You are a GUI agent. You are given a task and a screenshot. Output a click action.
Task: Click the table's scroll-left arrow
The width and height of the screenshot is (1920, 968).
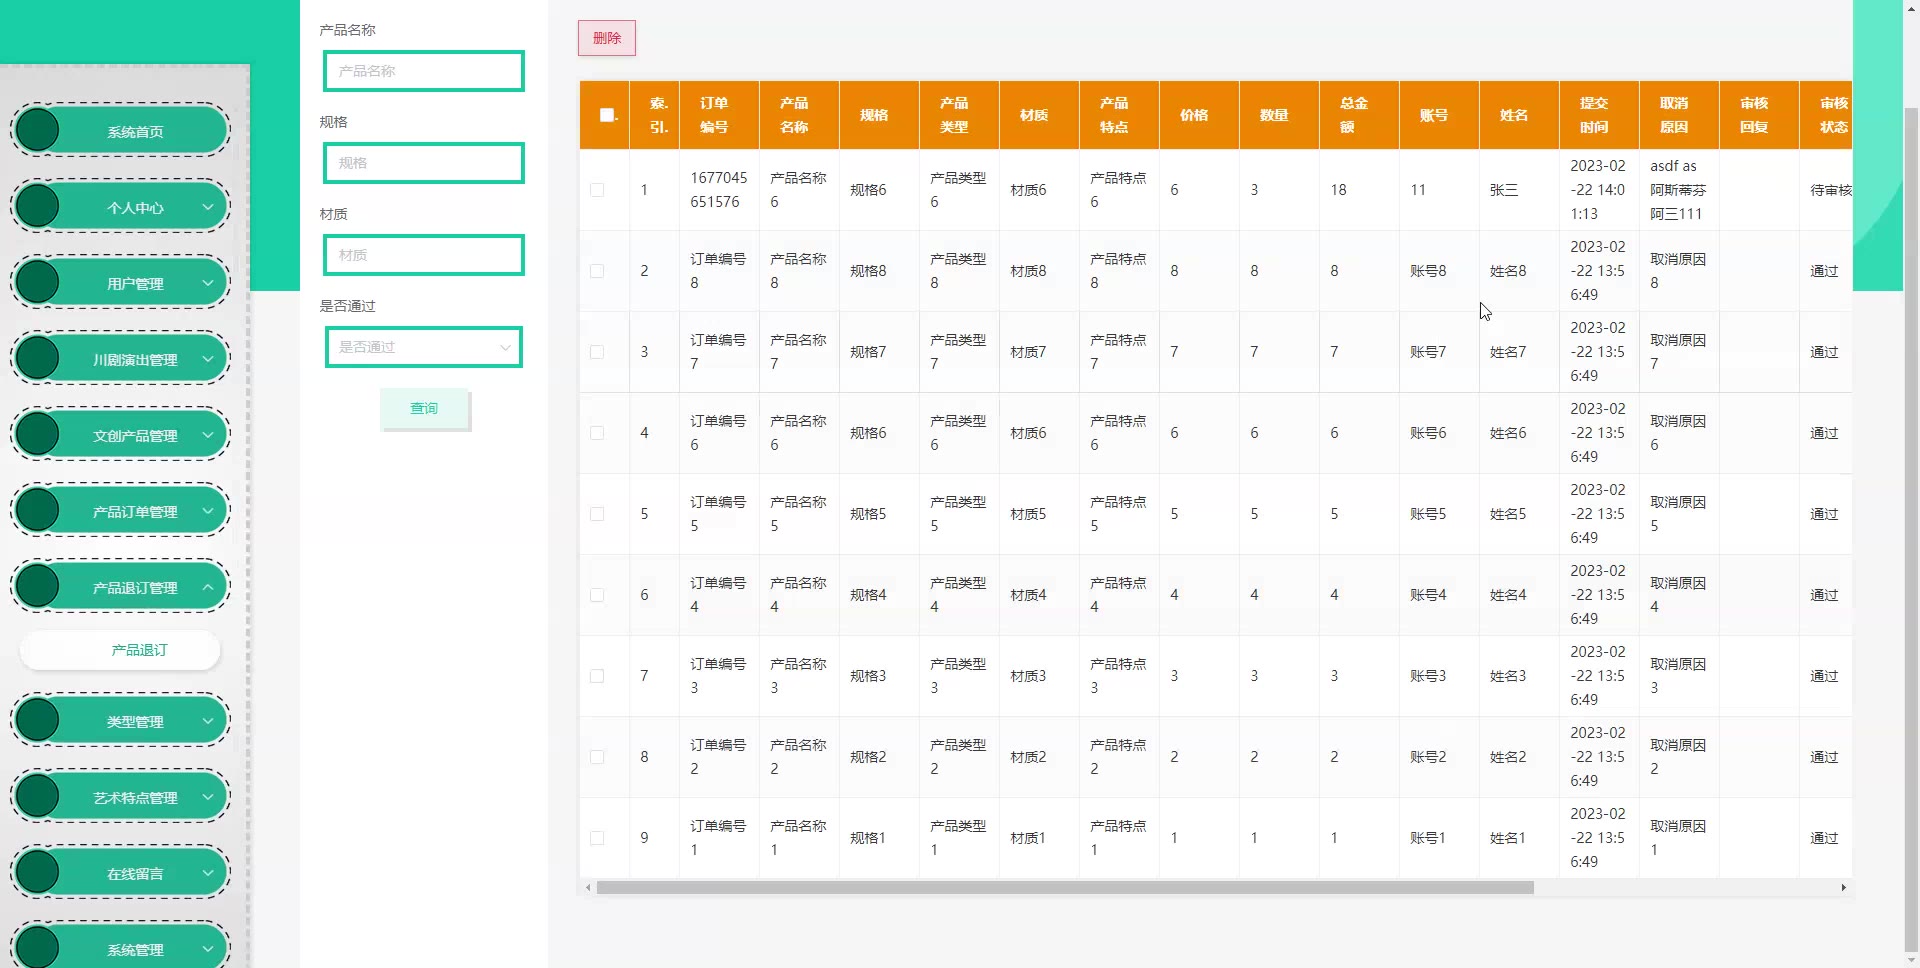pos(588,888)
